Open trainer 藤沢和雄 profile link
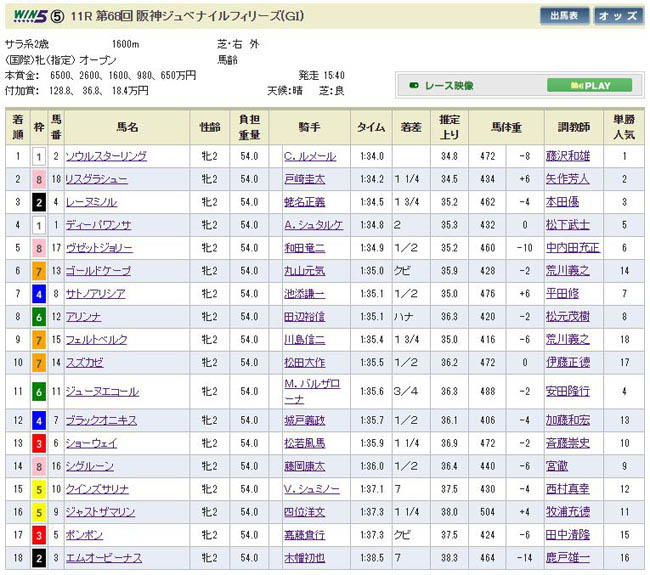The width and height of the screenshot is (650, 575). tap(568, 156)
